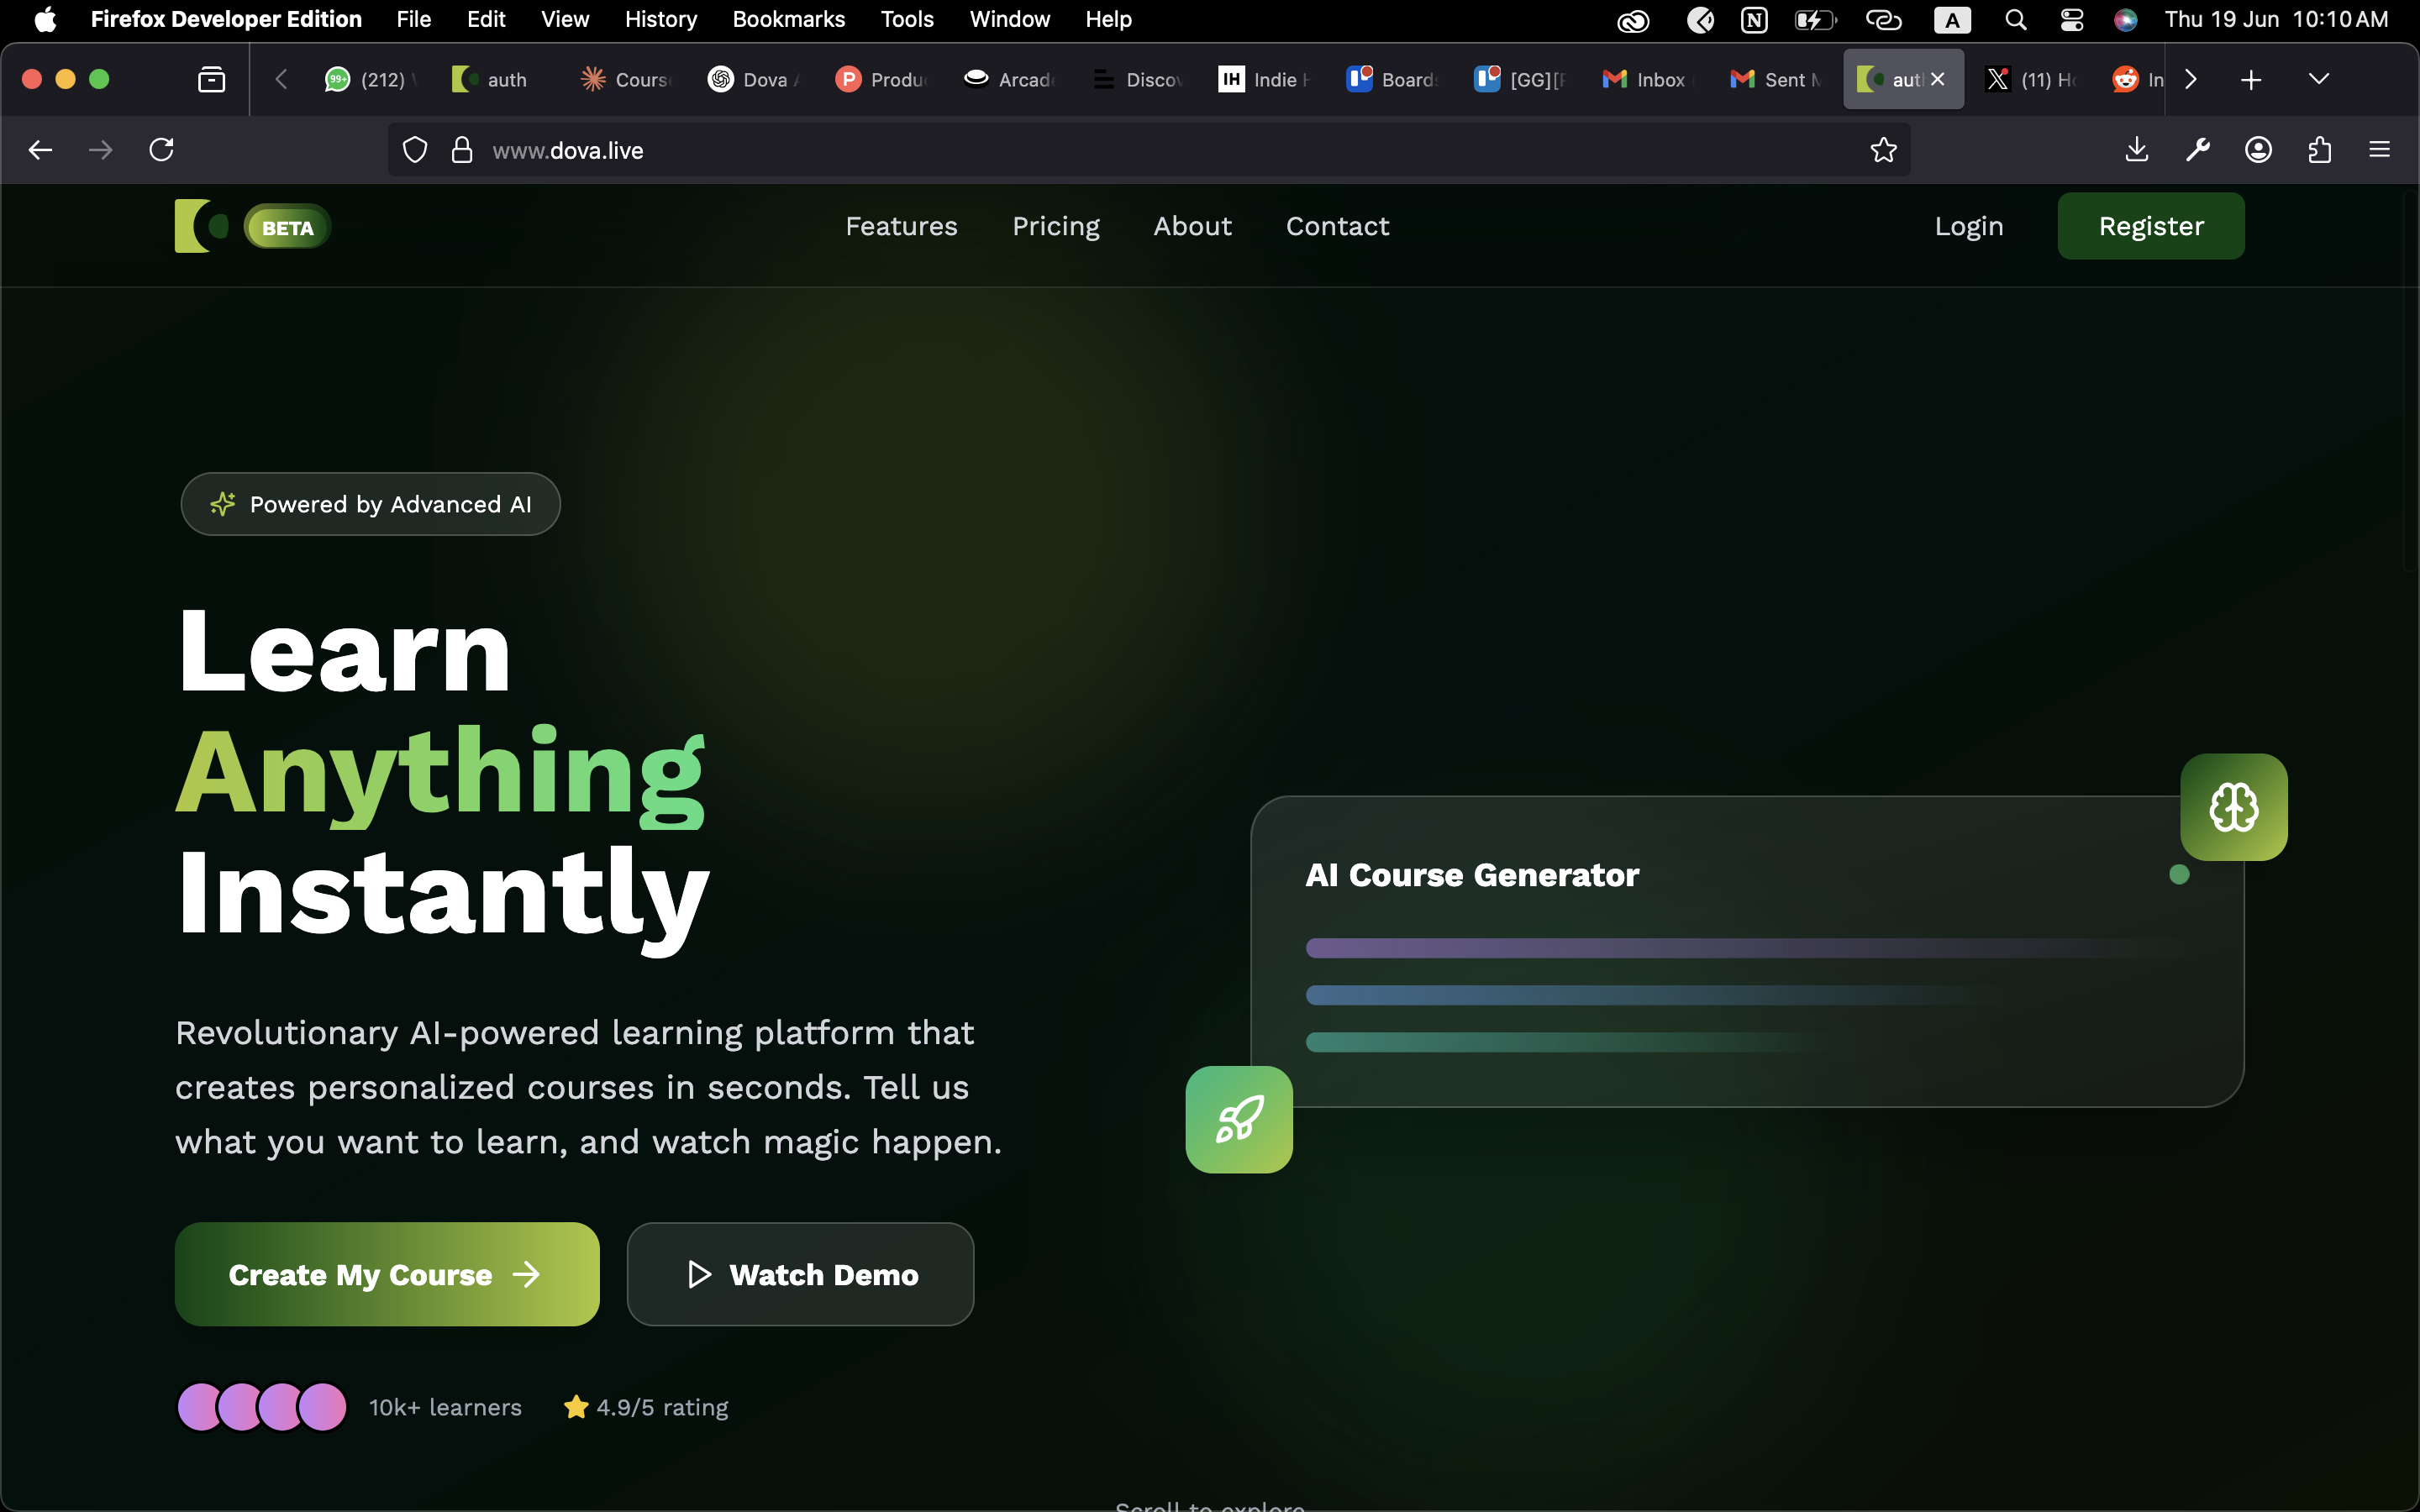This screenshot has width=2420, height=1512.
Task: Open the Firefox account profile icon
Action: coord(2258,150)
